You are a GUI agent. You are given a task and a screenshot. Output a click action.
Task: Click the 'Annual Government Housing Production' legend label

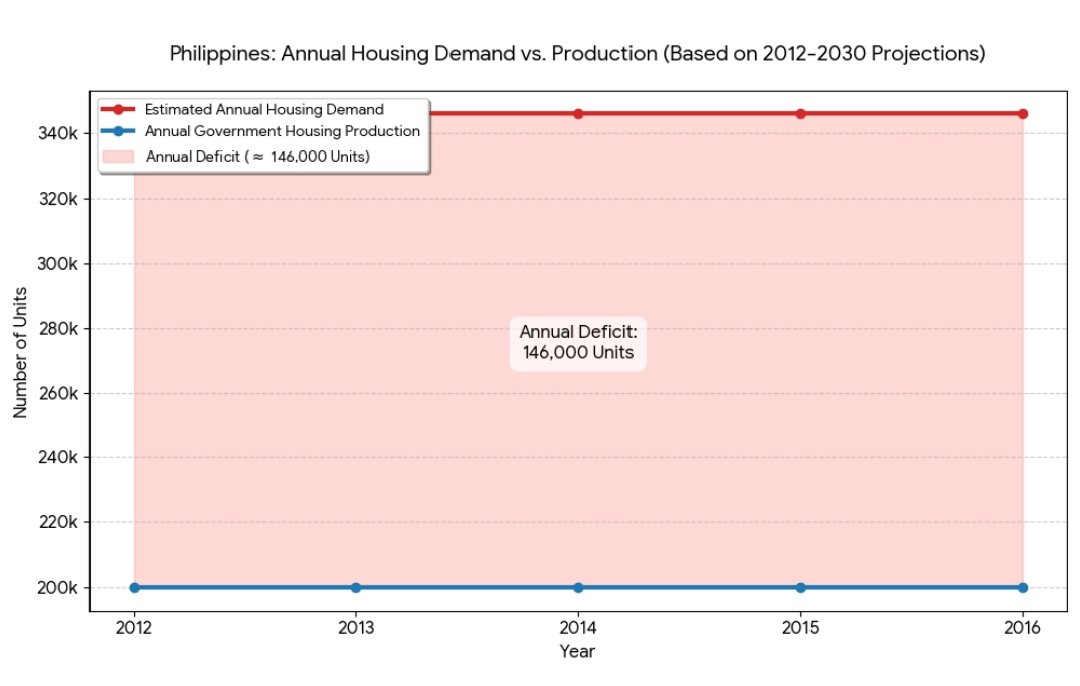[x=282, y=131]
